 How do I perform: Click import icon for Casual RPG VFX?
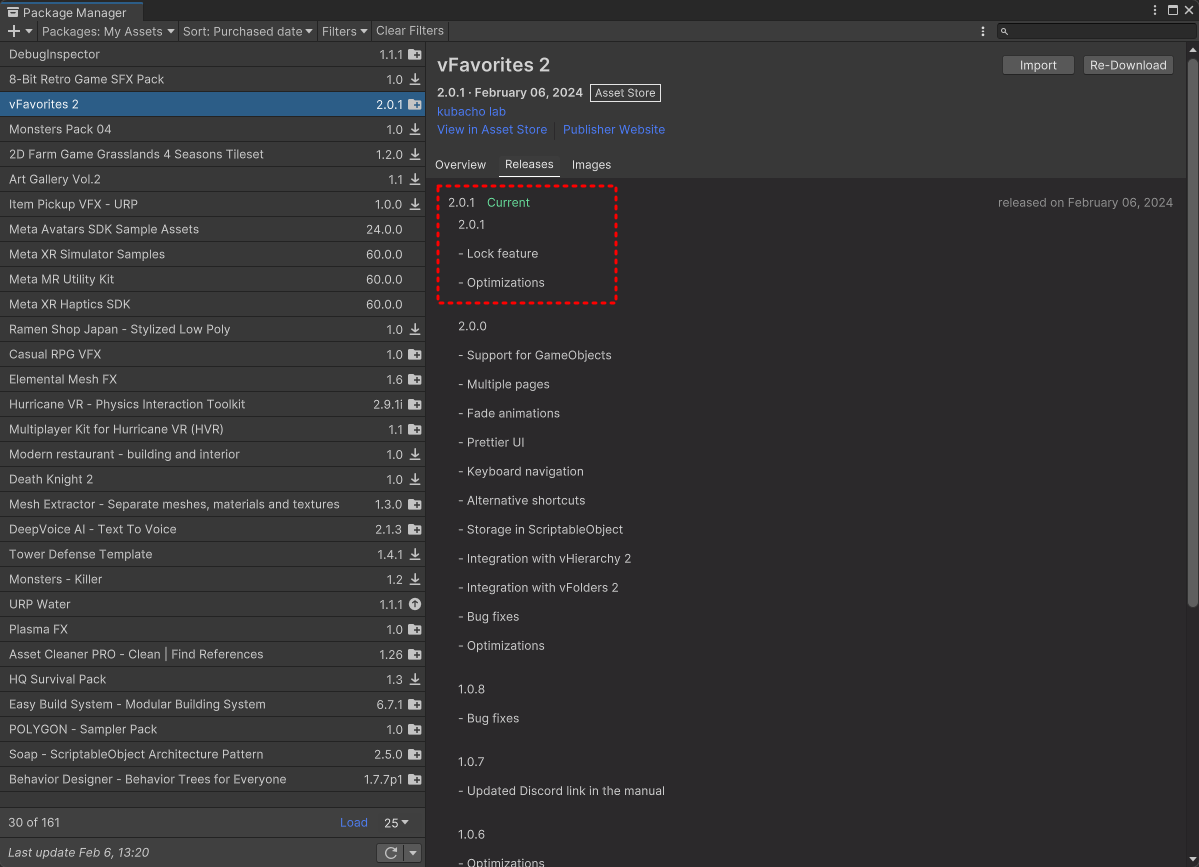coord(414,354)
